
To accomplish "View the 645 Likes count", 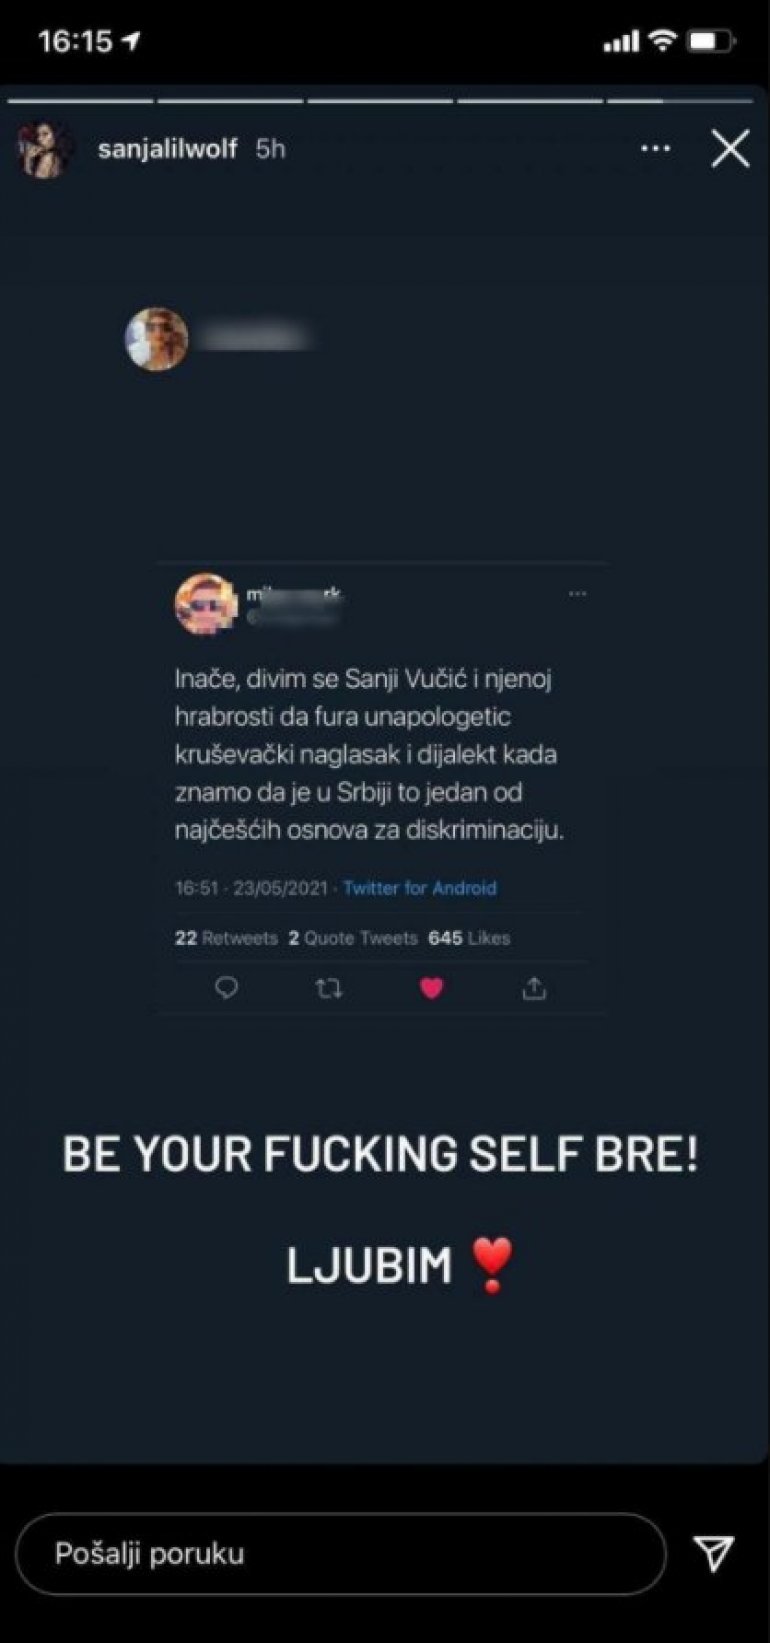I will [469, 938].
